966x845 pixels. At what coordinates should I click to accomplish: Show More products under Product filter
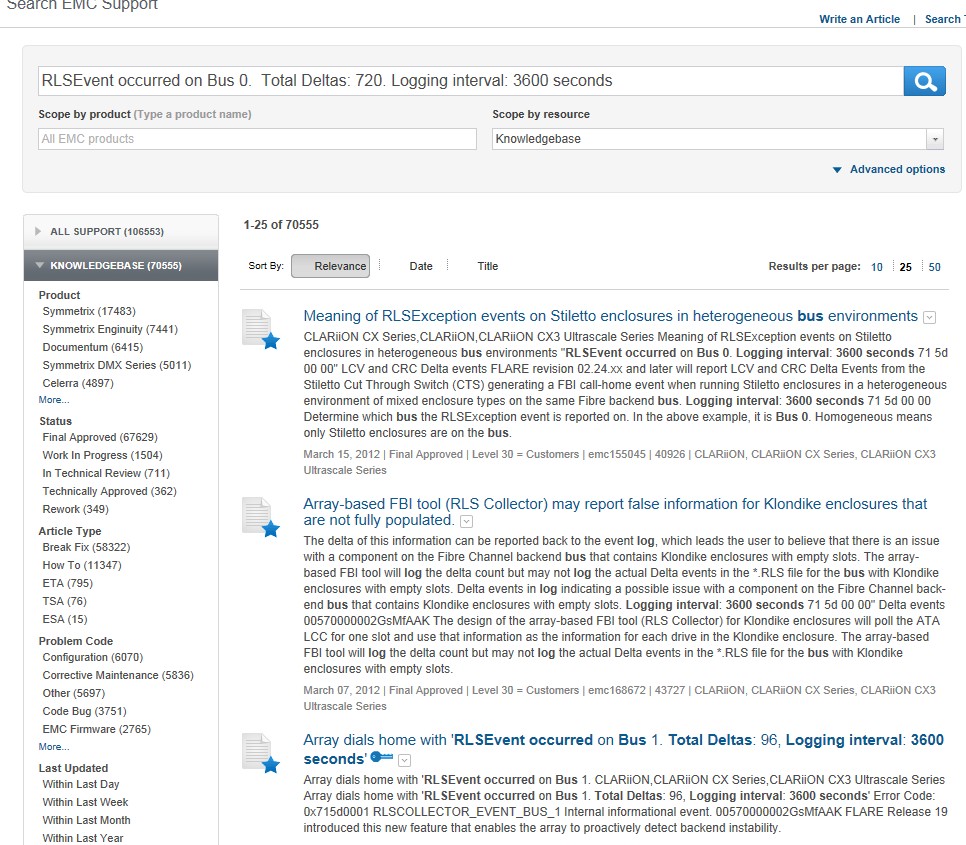54,400
